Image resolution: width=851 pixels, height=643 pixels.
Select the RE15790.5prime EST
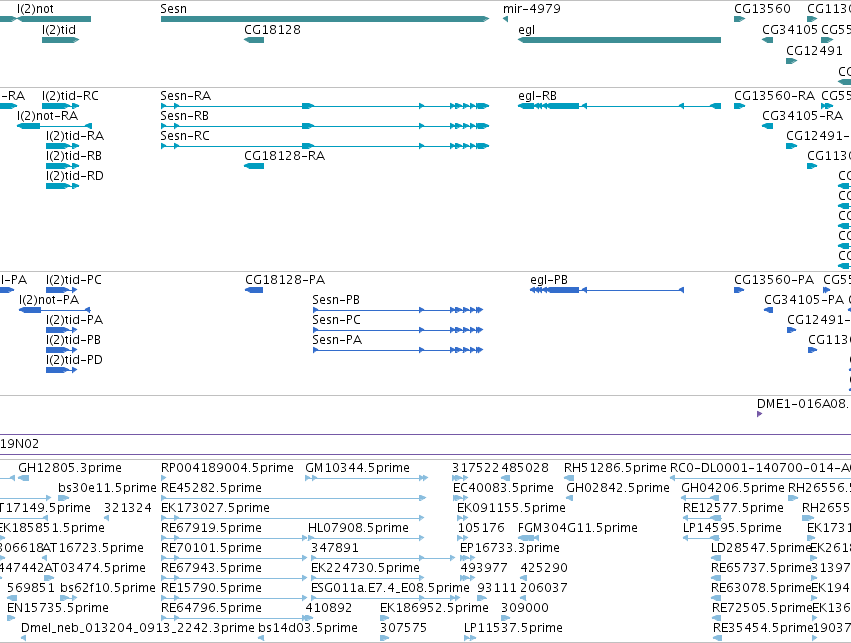click(x=234, y=599)
